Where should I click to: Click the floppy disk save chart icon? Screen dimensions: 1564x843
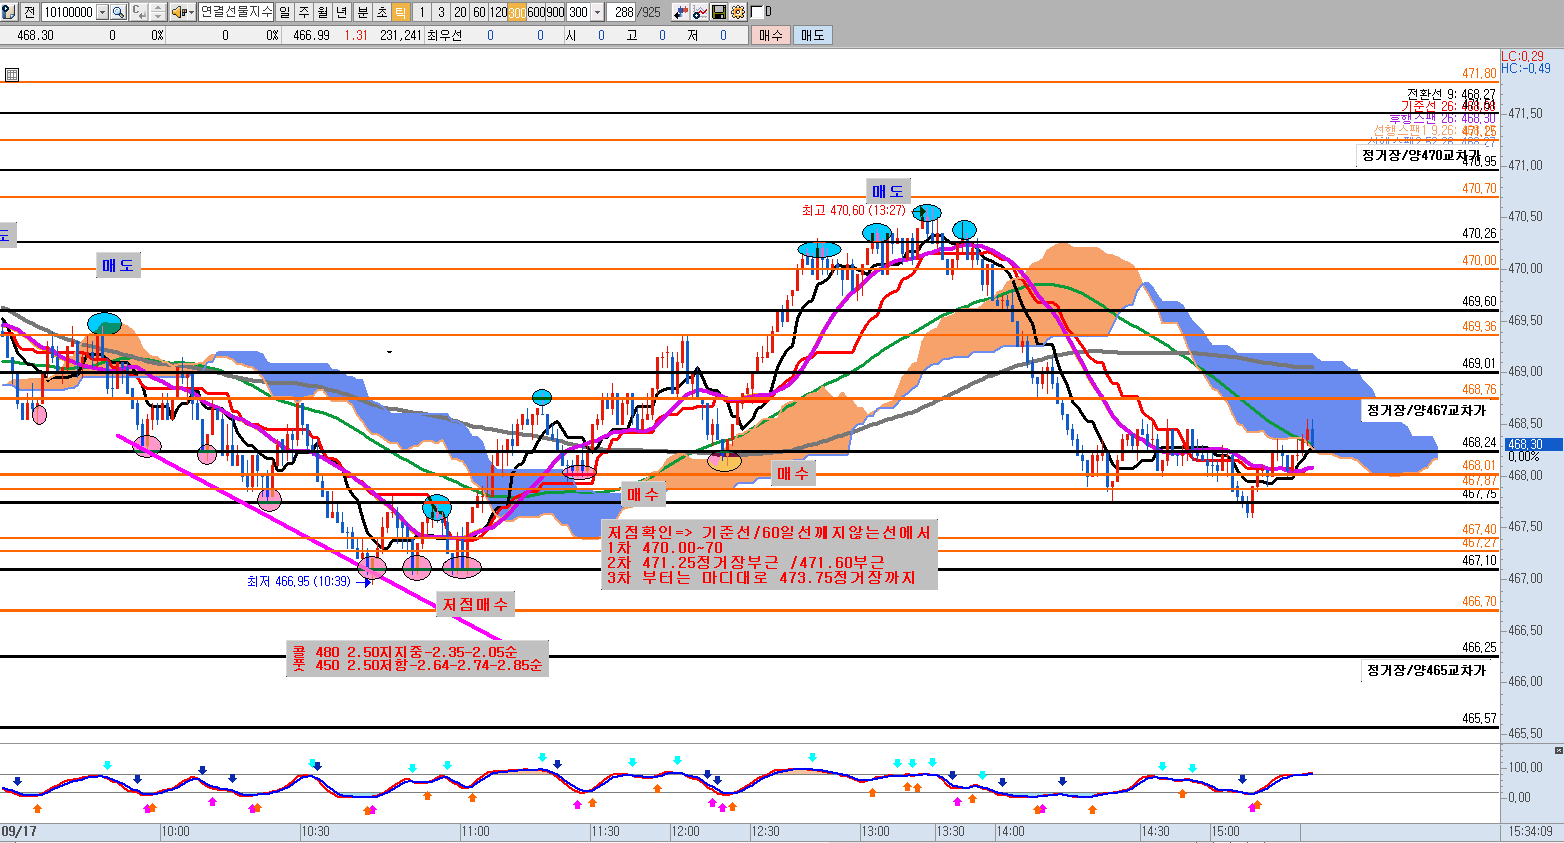tap(718, 12)
